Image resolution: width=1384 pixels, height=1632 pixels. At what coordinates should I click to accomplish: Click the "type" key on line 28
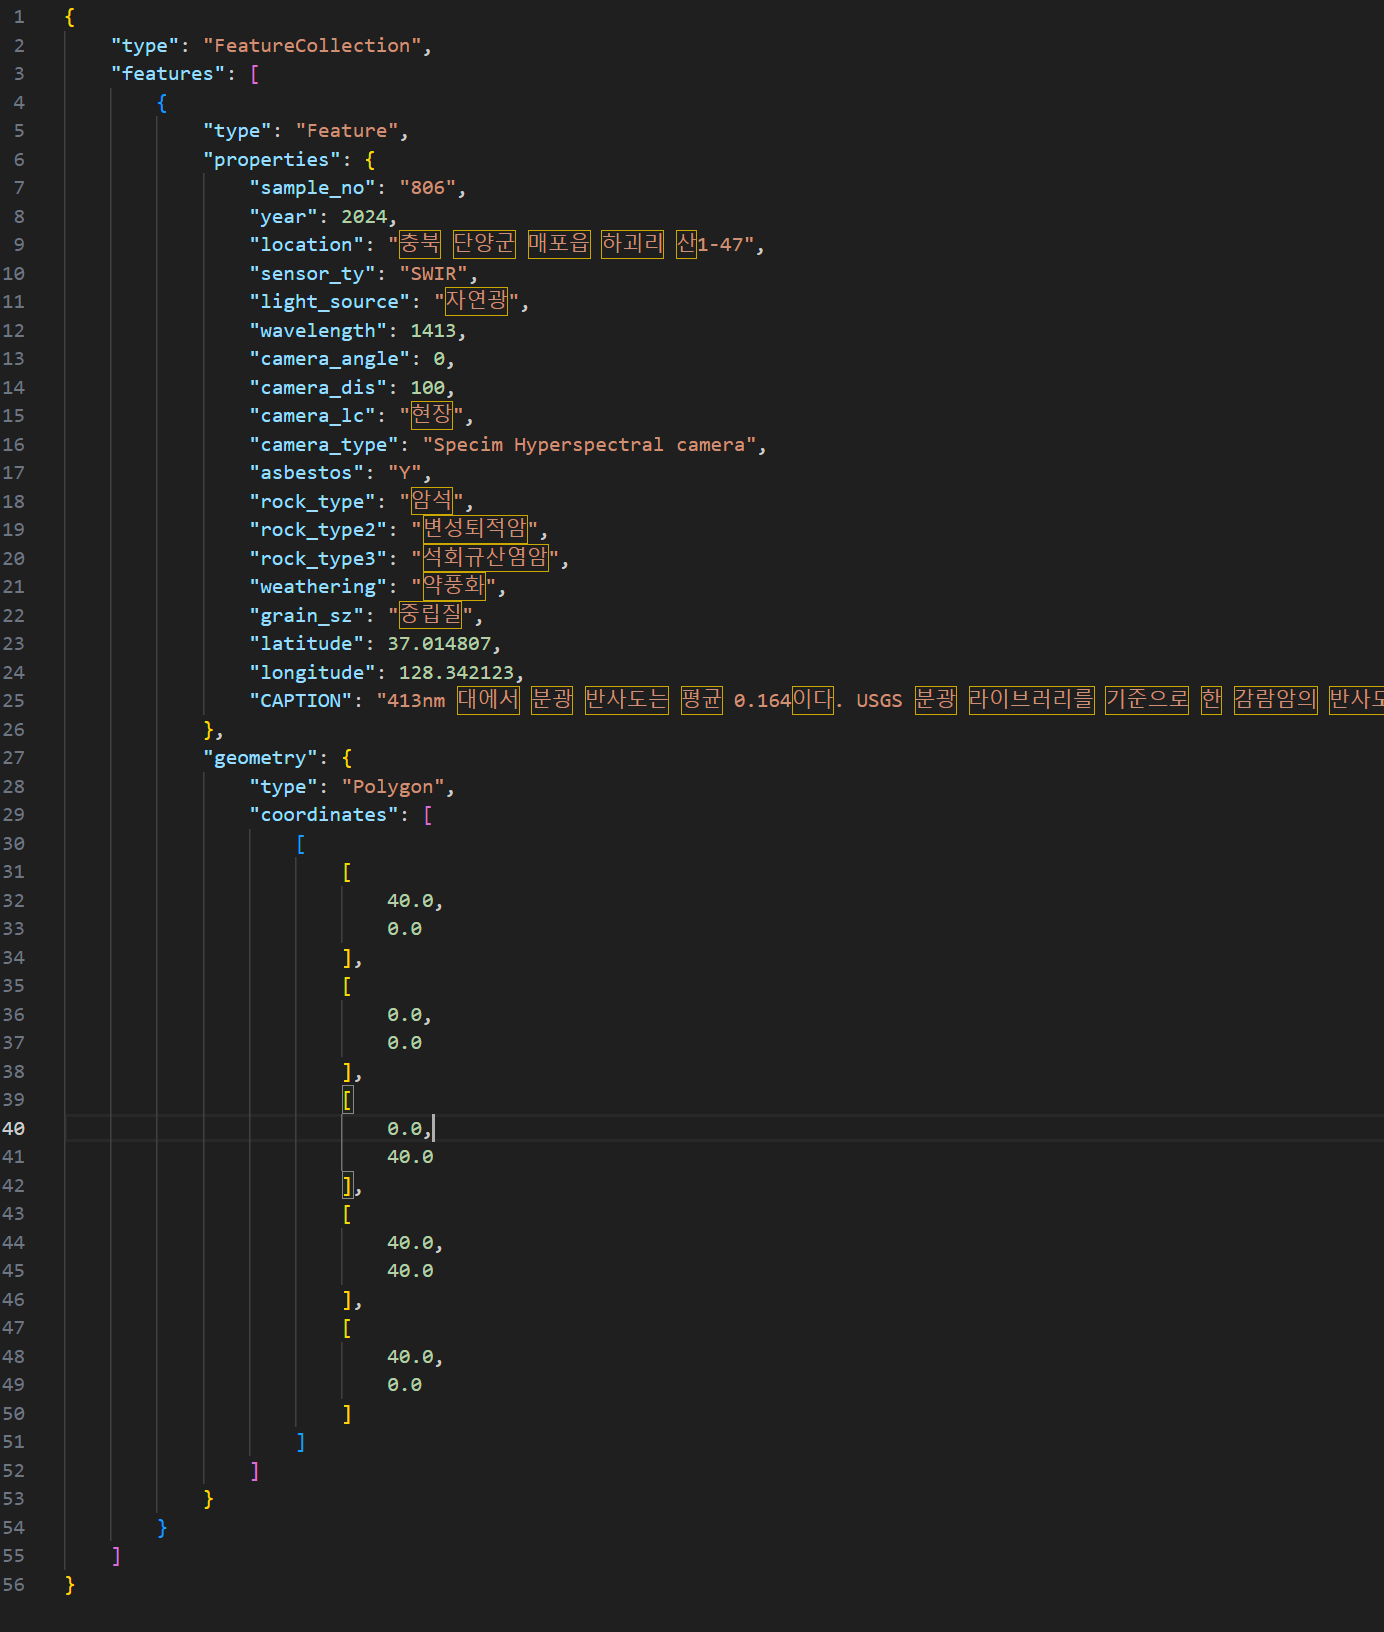pos(283,786)
